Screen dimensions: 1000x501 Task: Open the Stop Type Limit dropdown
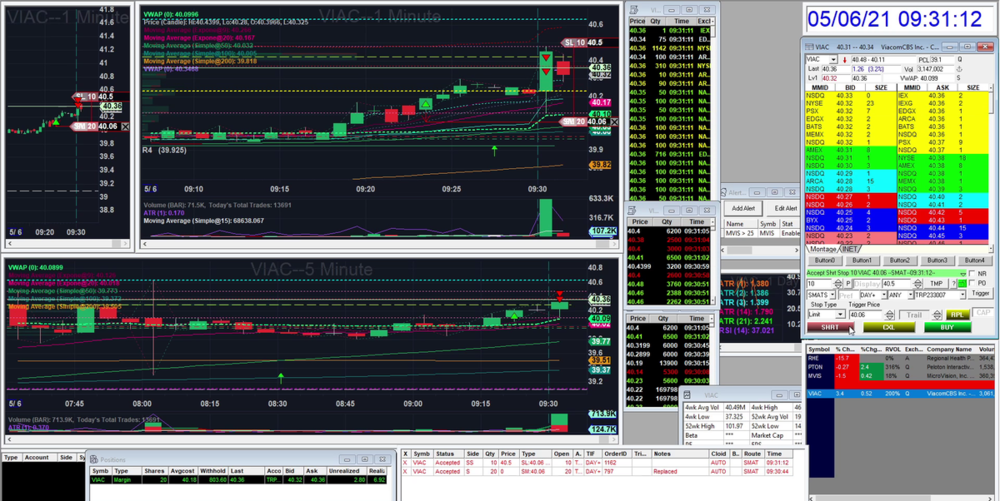click(841, 314)
